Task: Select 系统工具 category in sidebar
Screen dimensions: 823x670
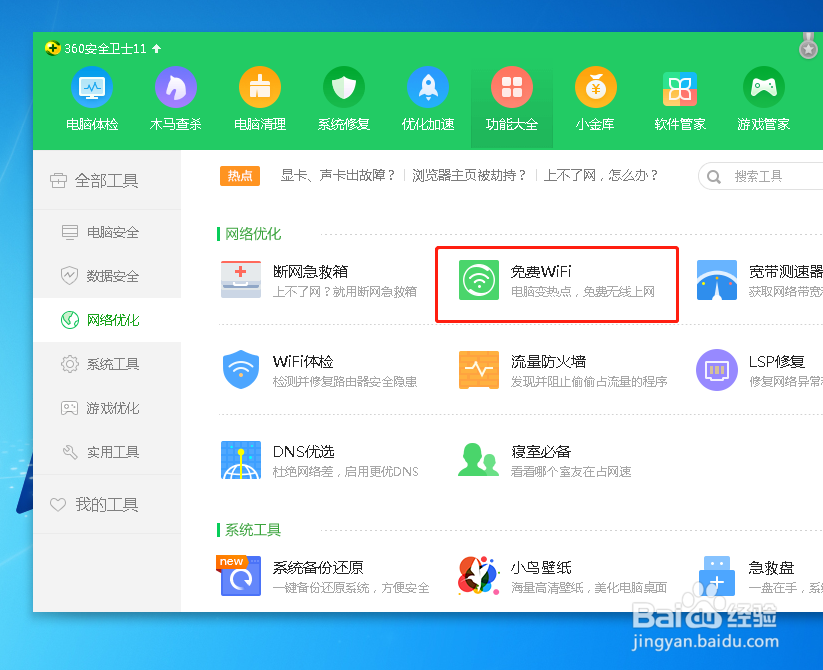Action: click(107, 364)
